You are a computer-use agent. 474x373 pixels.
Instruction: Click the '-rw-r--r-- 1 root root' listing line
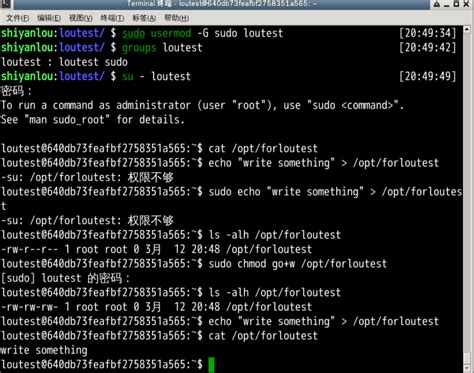pos(157,249)
